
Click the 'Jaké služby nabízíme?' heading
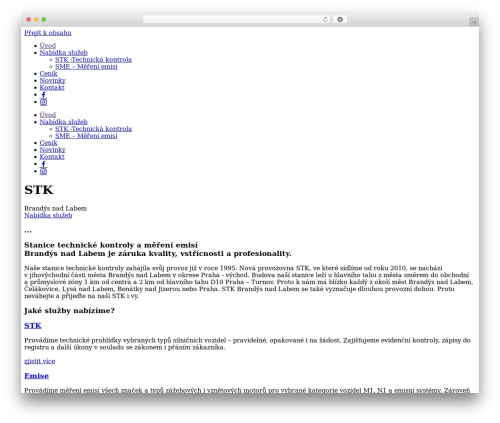coord(69,311)
